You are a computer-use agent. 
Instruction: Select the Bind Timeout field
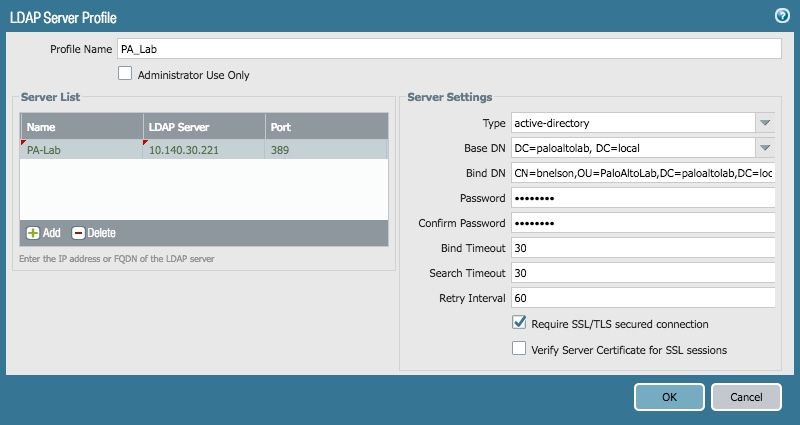tap(643, 248)
